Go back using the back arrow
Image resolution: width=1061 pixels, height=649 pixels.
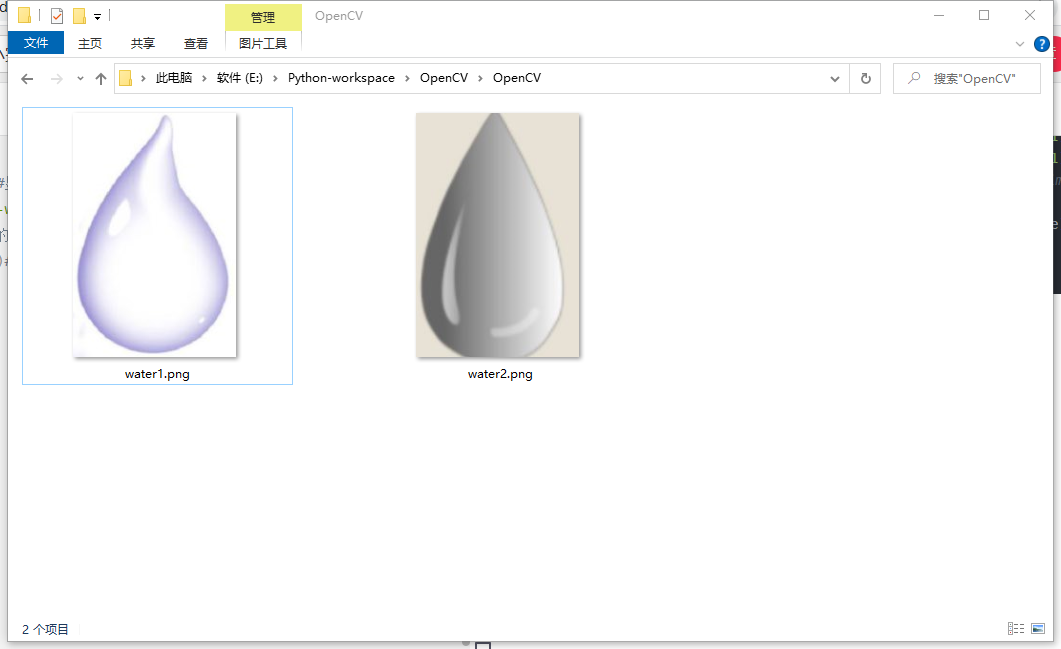click(27, 79)
